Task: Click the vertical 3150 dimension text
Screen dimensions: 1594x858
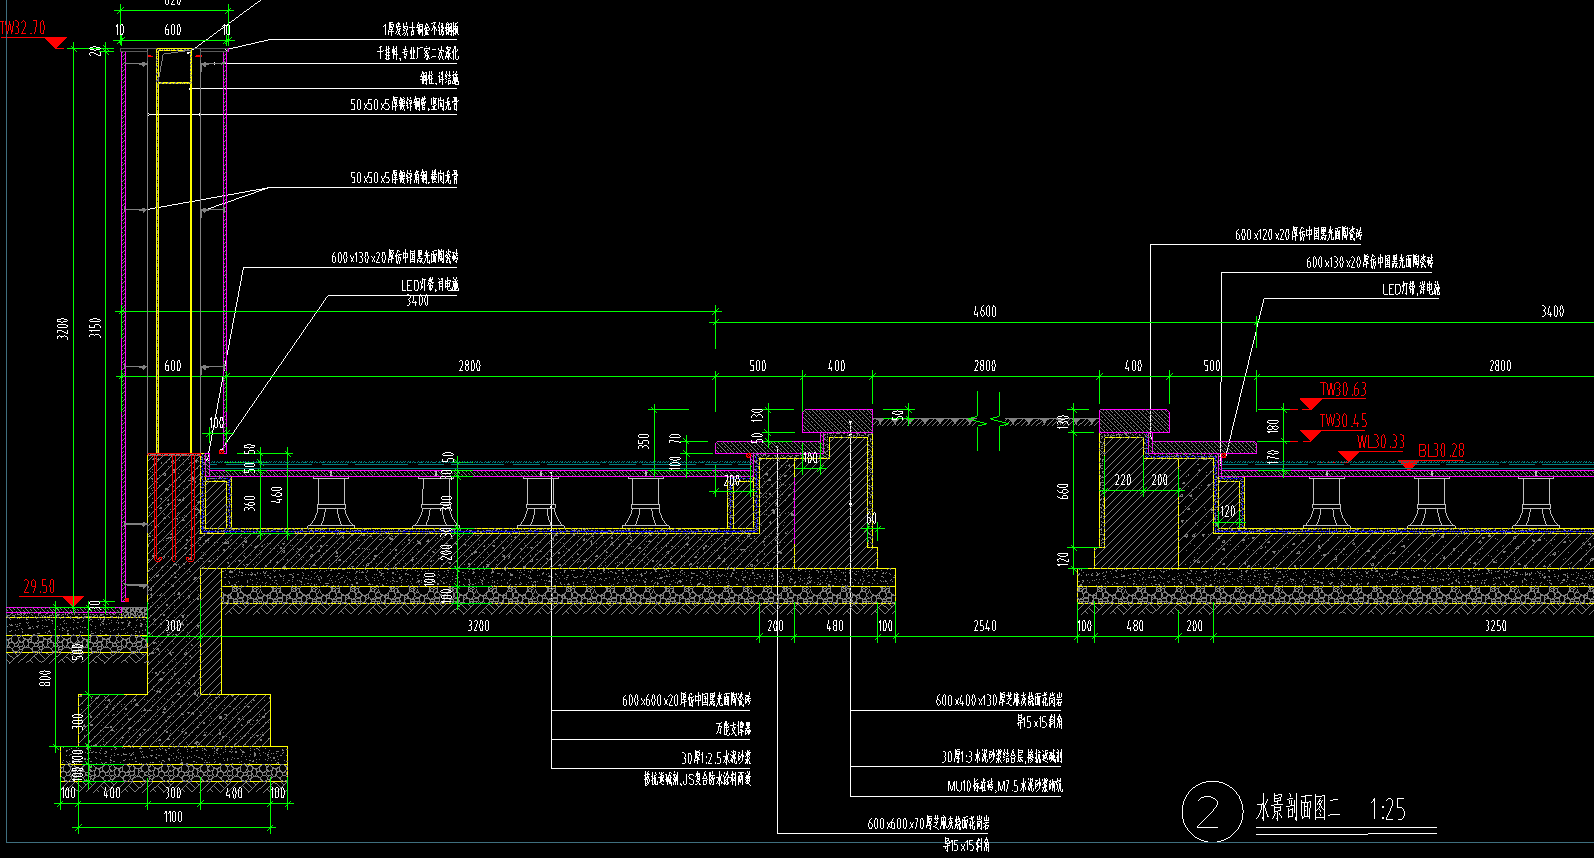Action: coord(96,327)
